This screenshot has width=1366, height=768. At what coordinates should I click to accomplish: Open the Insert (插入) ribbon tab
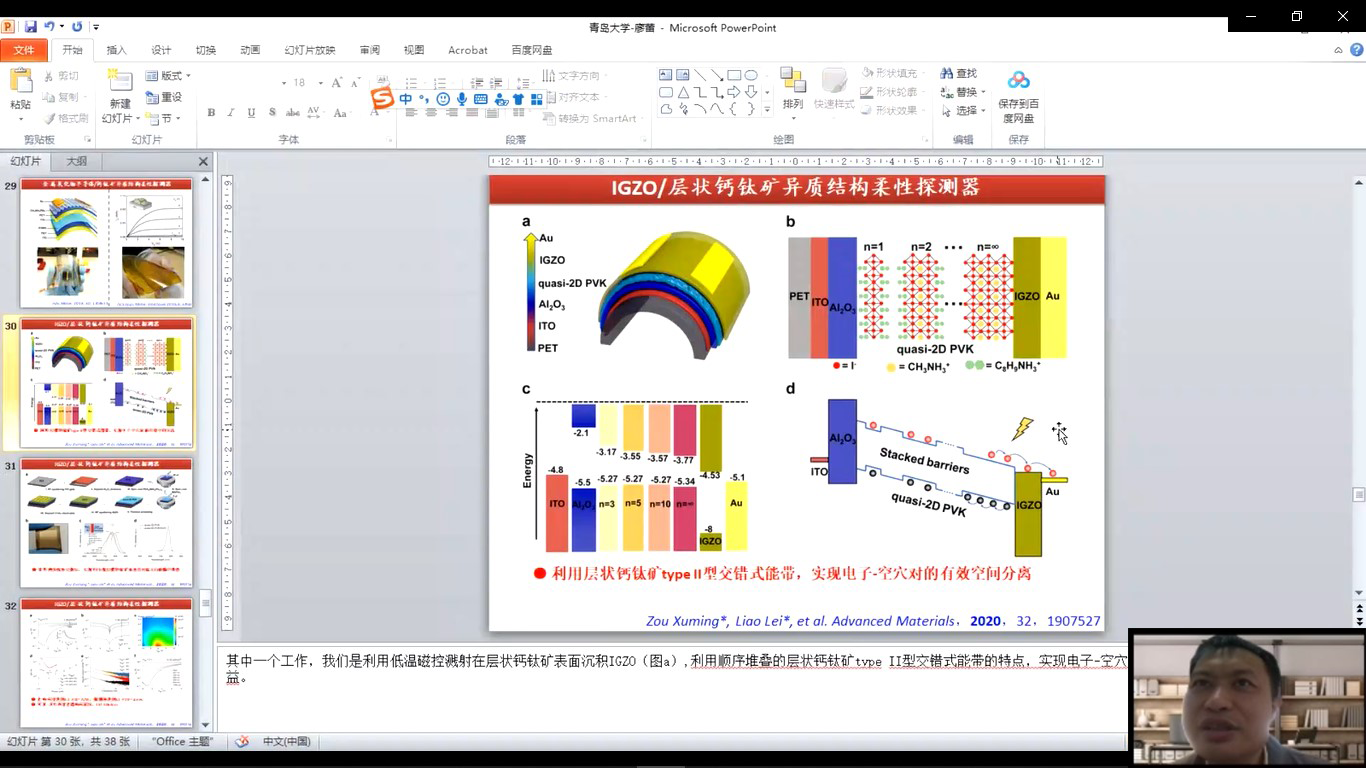point(117,50)
